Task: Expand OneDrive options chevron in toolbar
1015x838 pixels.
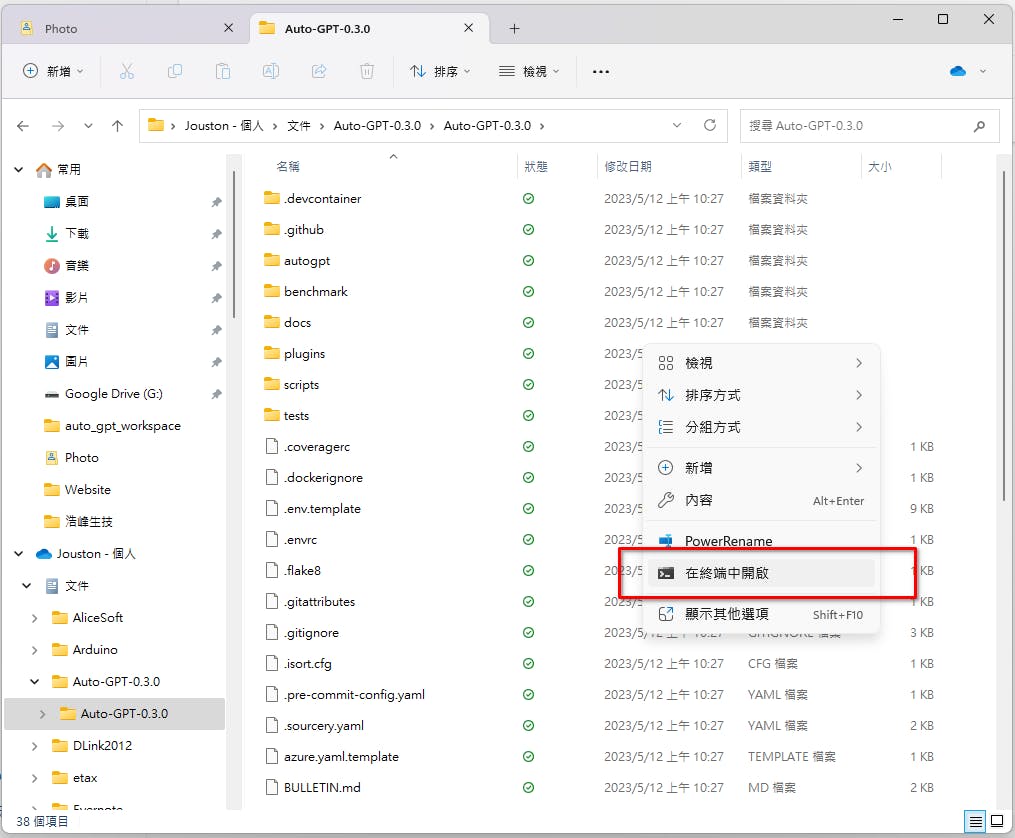Action: pyautogui.click(x=983, y=71)
